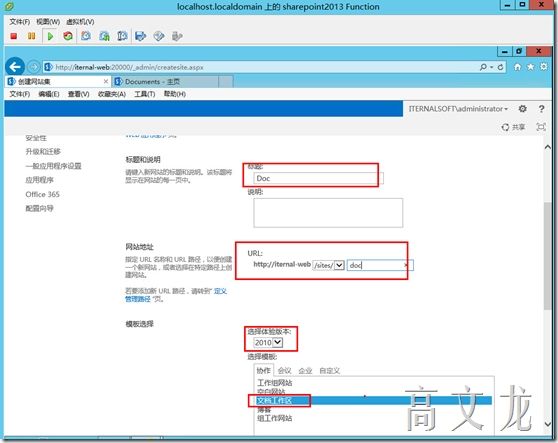This screenshot has width=558, height=443.
Task: Refresh the createsite.aspx page
Action: [501, 67]
